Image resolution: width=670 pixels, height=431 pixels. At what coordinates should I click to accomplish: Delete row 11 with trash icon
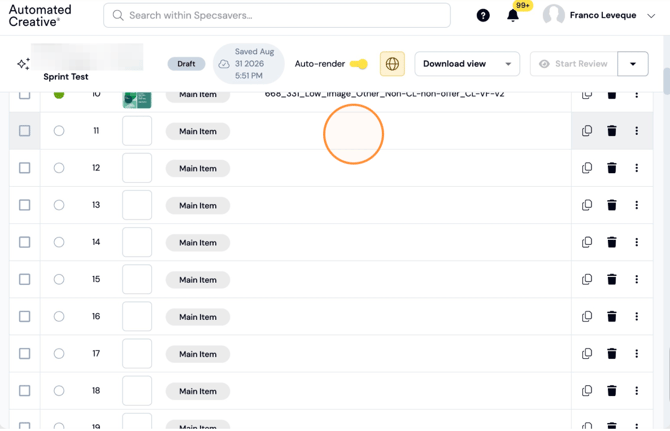click(612, 131)
